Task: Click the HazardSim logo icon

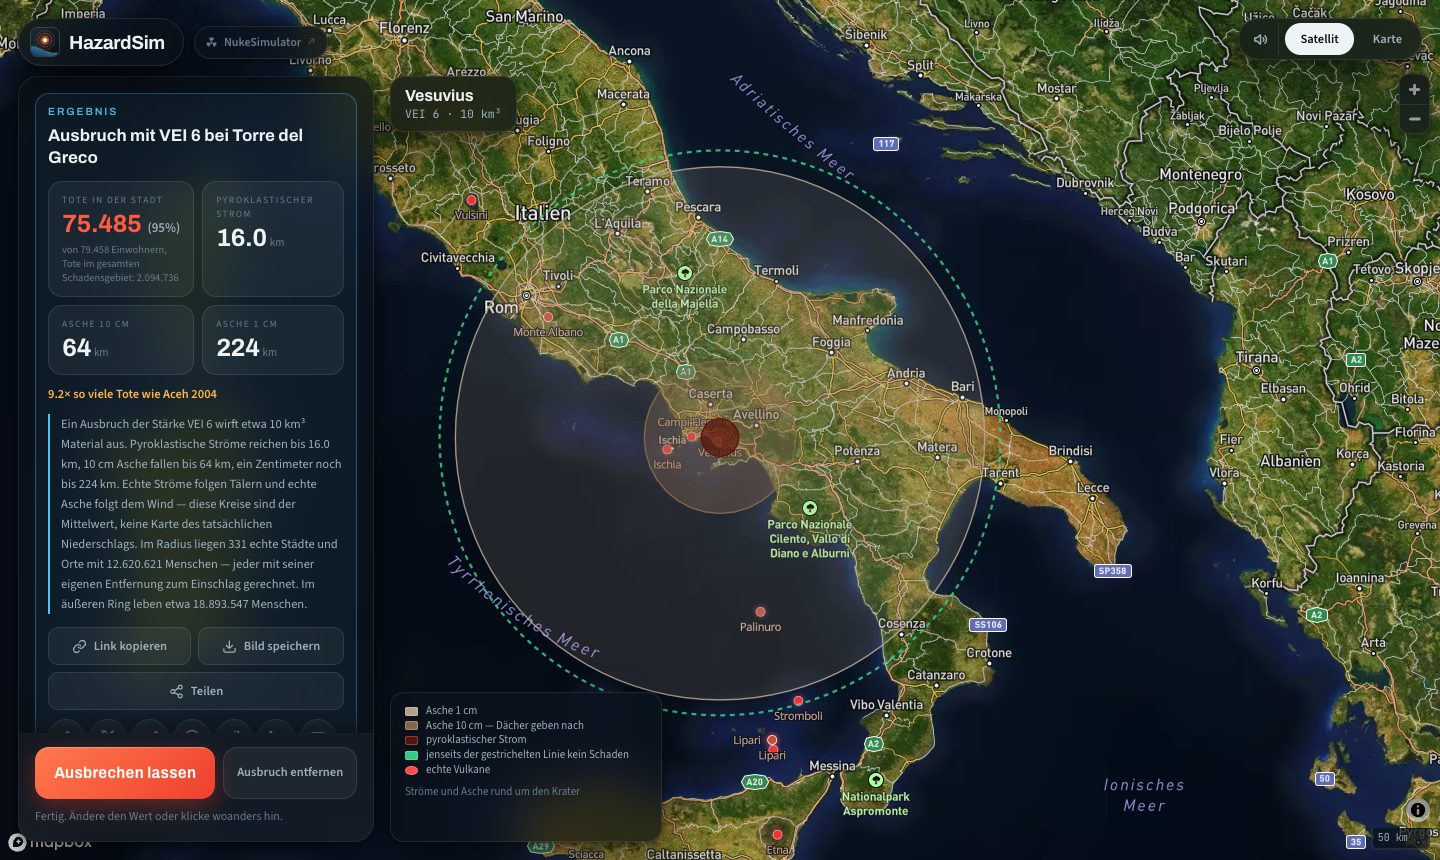Action: pos(44,41)
